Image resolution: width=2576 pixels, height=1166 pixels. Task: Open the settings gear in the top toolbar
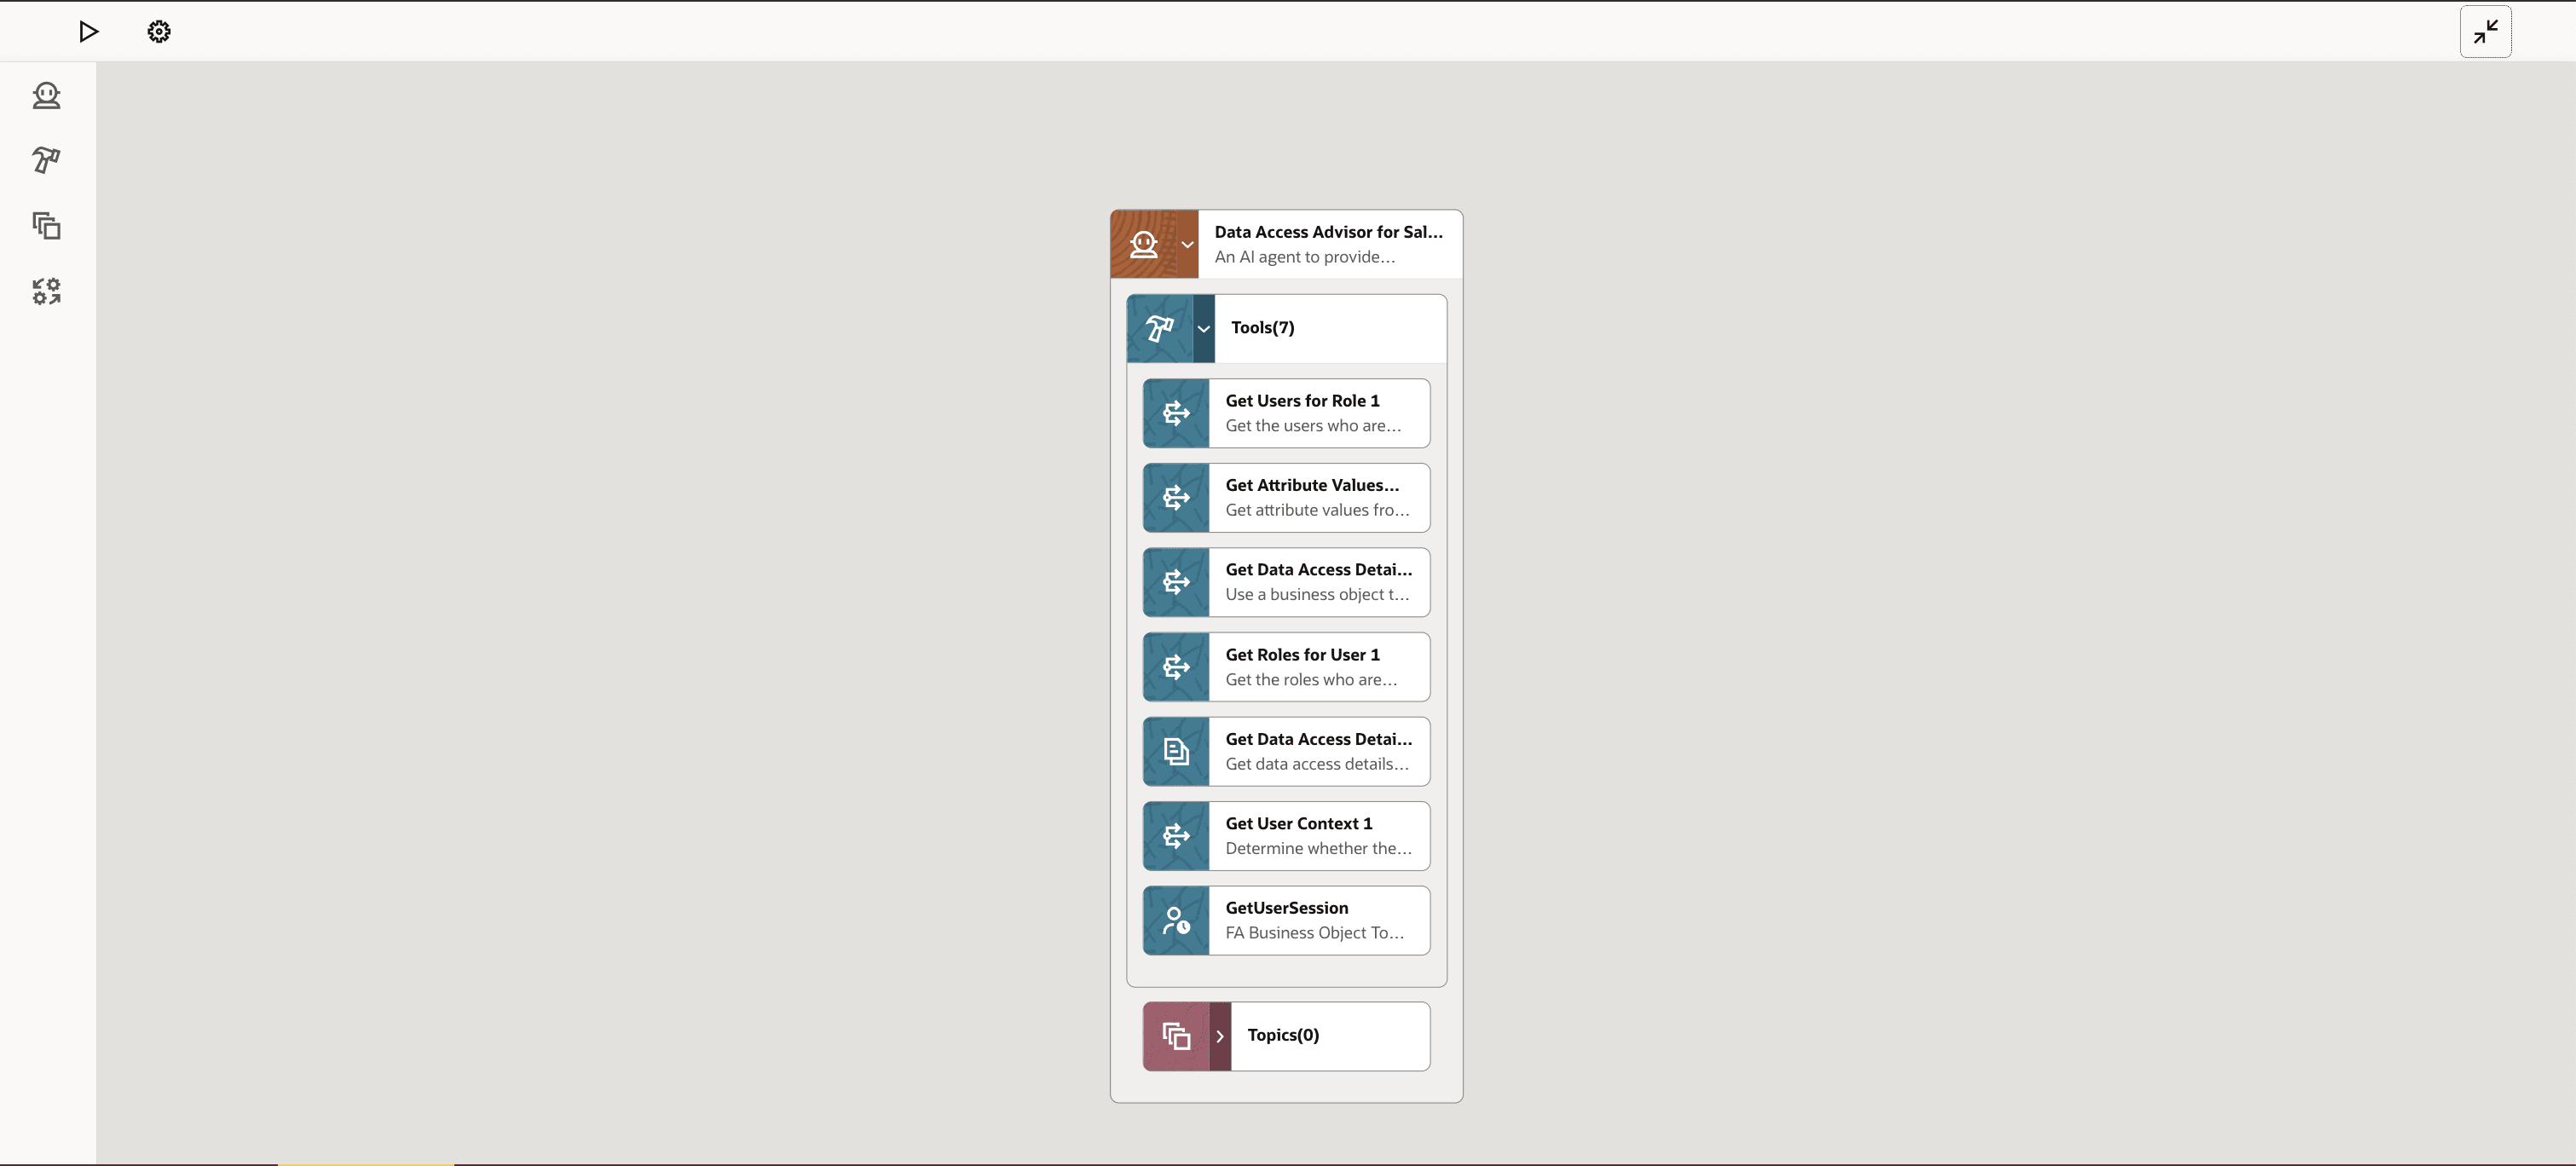158,31
